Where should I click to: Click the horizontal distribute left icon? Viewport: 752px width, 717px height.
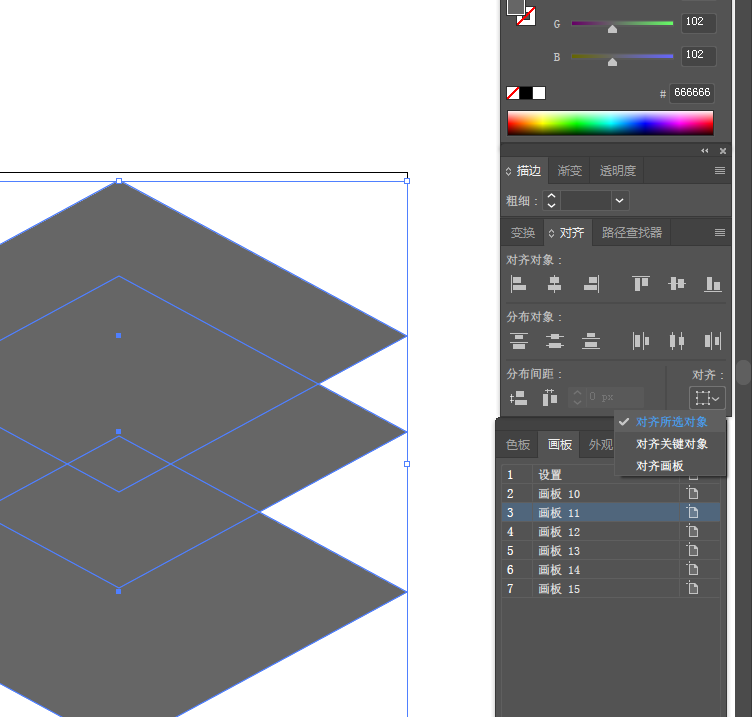(x=641, y=341)
